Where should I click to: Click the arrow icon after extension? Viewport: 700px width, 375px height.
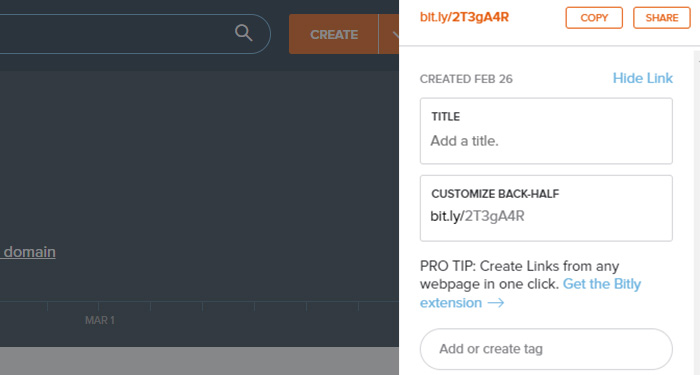tap(496, 303)
